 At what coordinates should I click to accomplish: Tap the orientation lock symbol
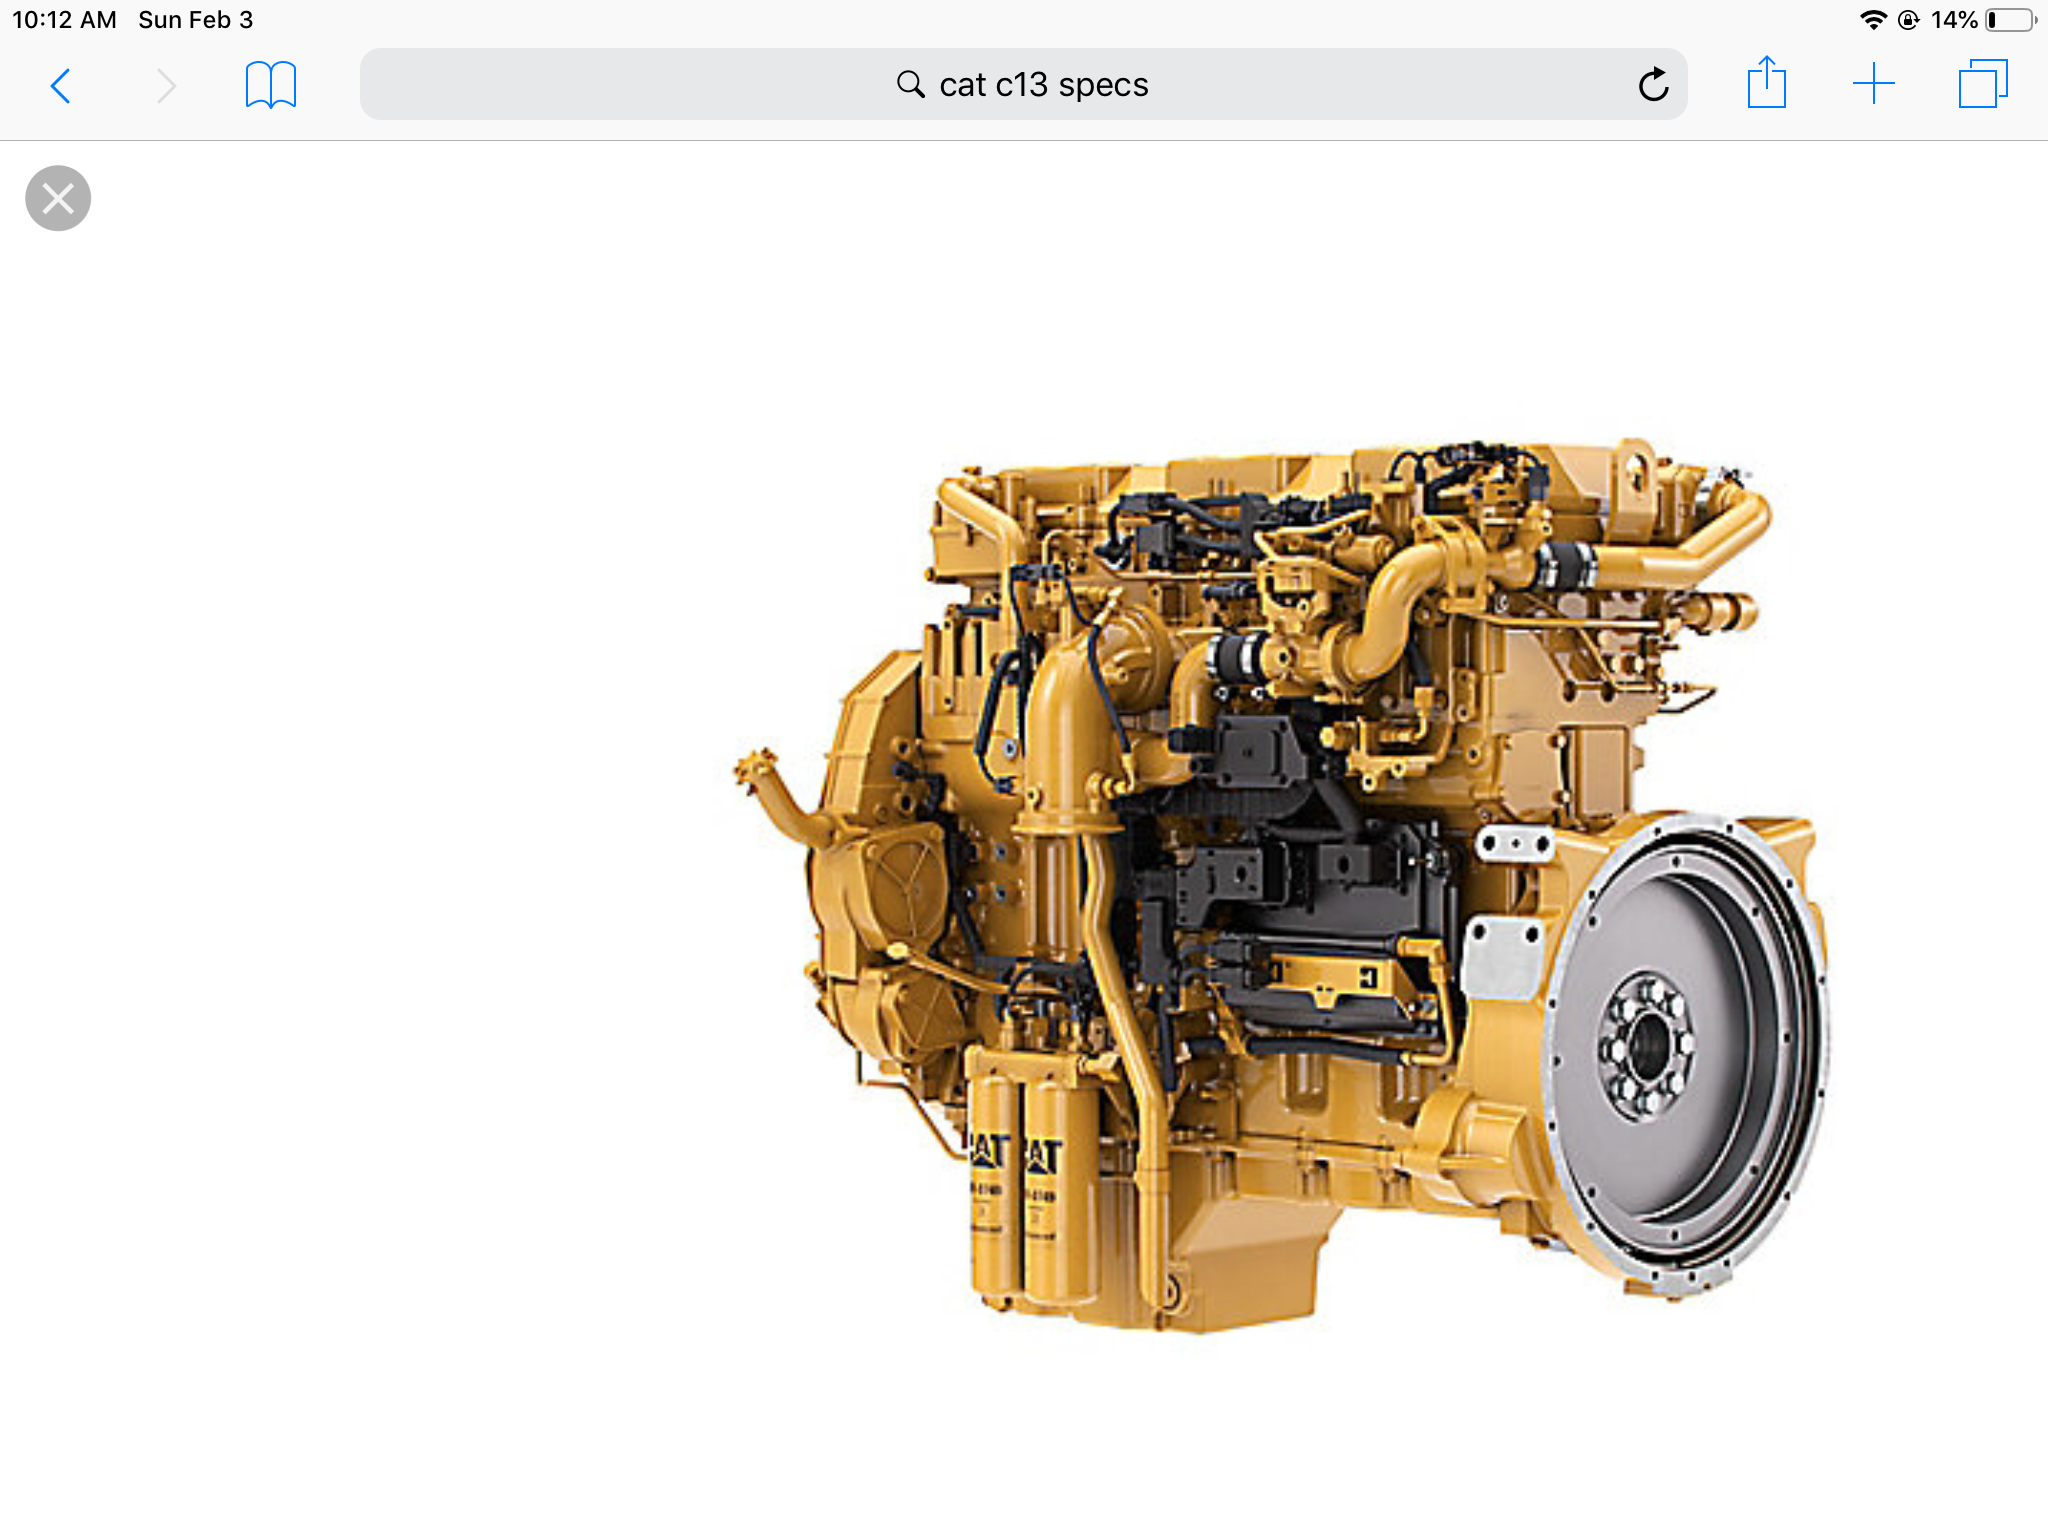(1908, 17)
